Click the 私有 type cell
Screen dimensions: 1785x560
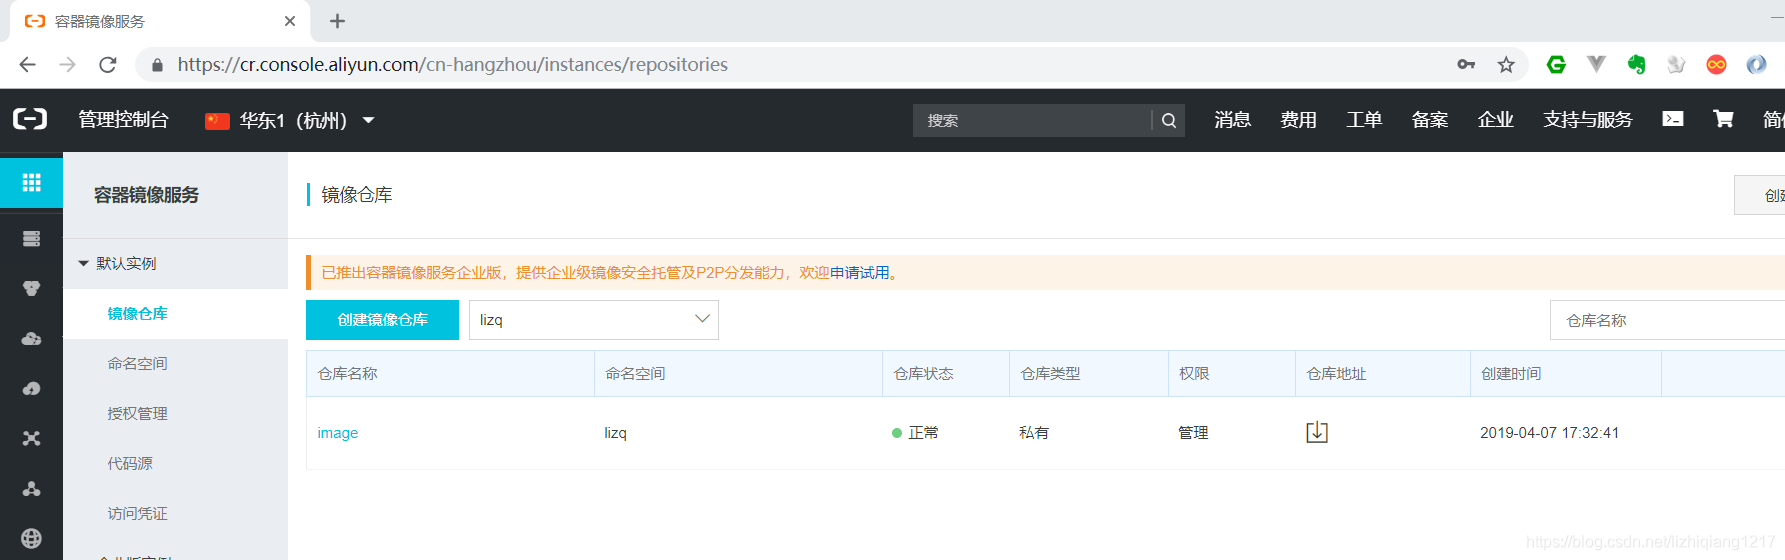click(1034, 433)
